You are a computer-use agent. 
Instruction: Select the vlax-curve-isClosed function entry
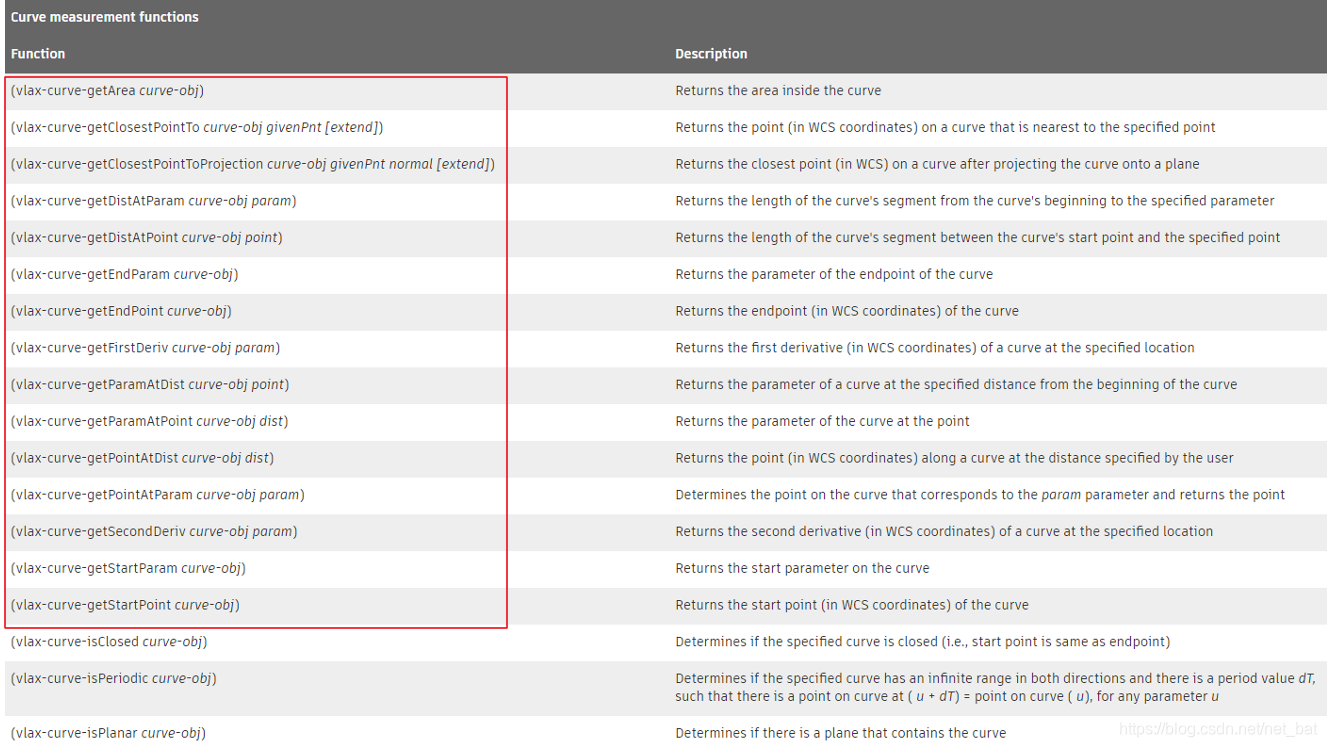pyautogui.click(x=109, y=642)
